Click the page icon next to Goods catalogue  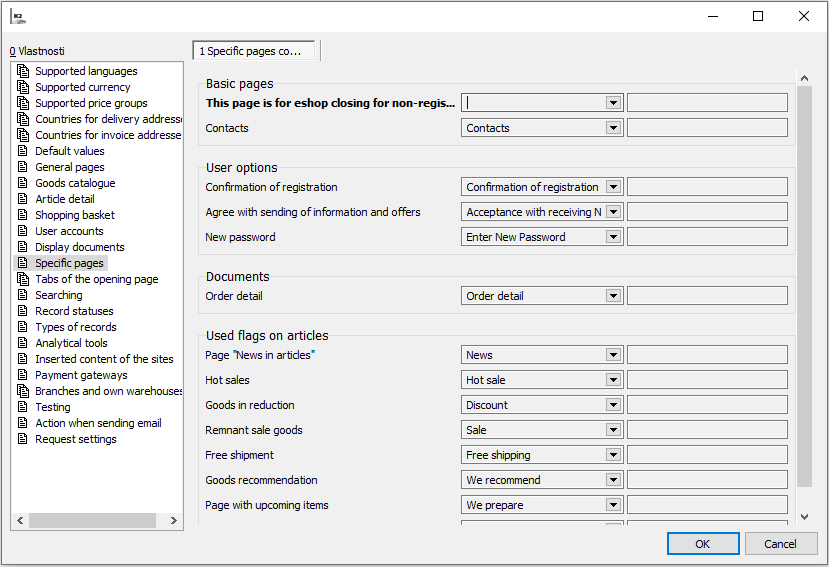pos(22,183)
